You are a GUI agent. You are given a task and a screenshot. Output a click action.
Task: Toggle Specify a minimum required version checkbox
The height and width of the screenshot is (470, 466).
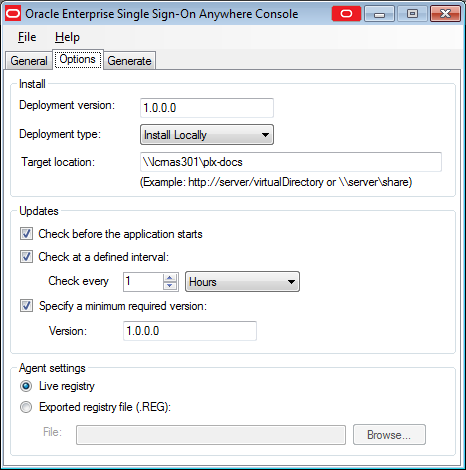(x=26, y=306)
